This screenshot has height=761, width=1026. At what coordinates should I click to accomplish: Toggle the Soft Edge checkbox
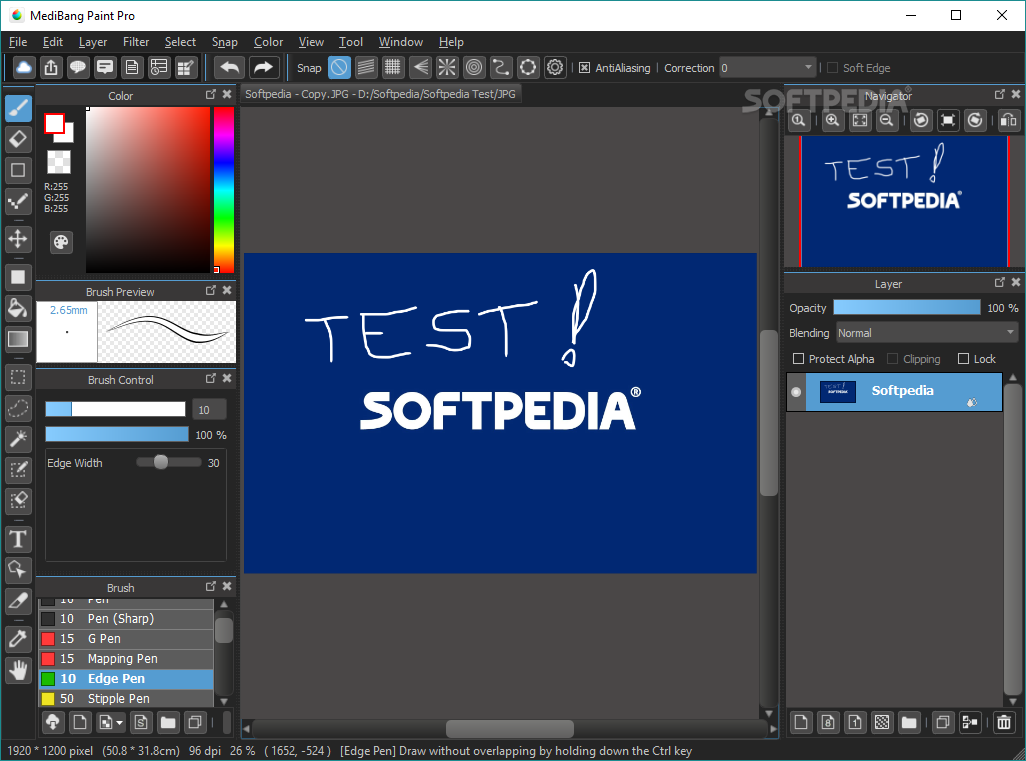tap(832, 68)
